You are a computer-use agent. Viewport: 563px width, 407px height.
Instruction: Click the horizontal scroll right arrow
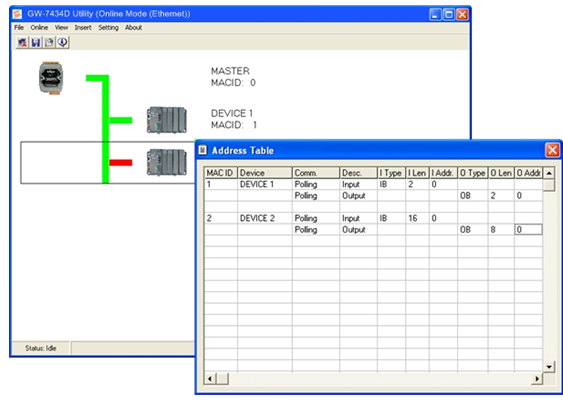[537, 379]
